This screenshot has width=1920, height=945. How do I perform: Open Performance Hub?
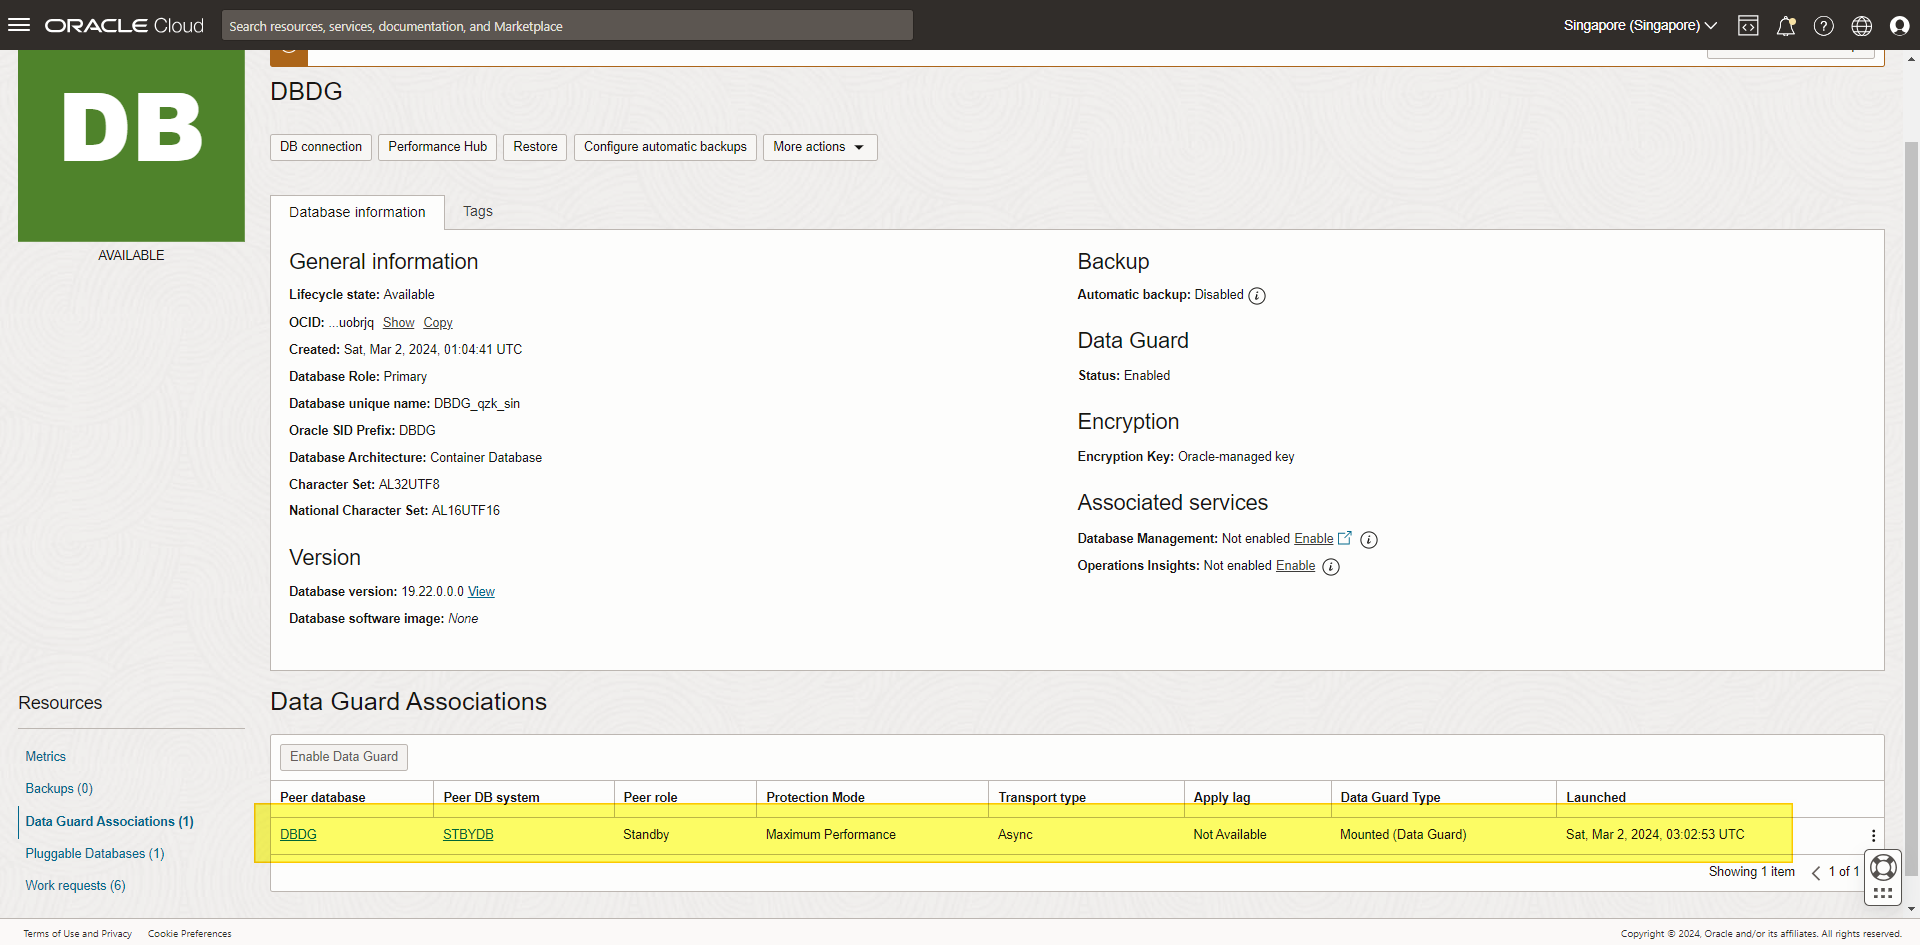[x=438, y=147]
